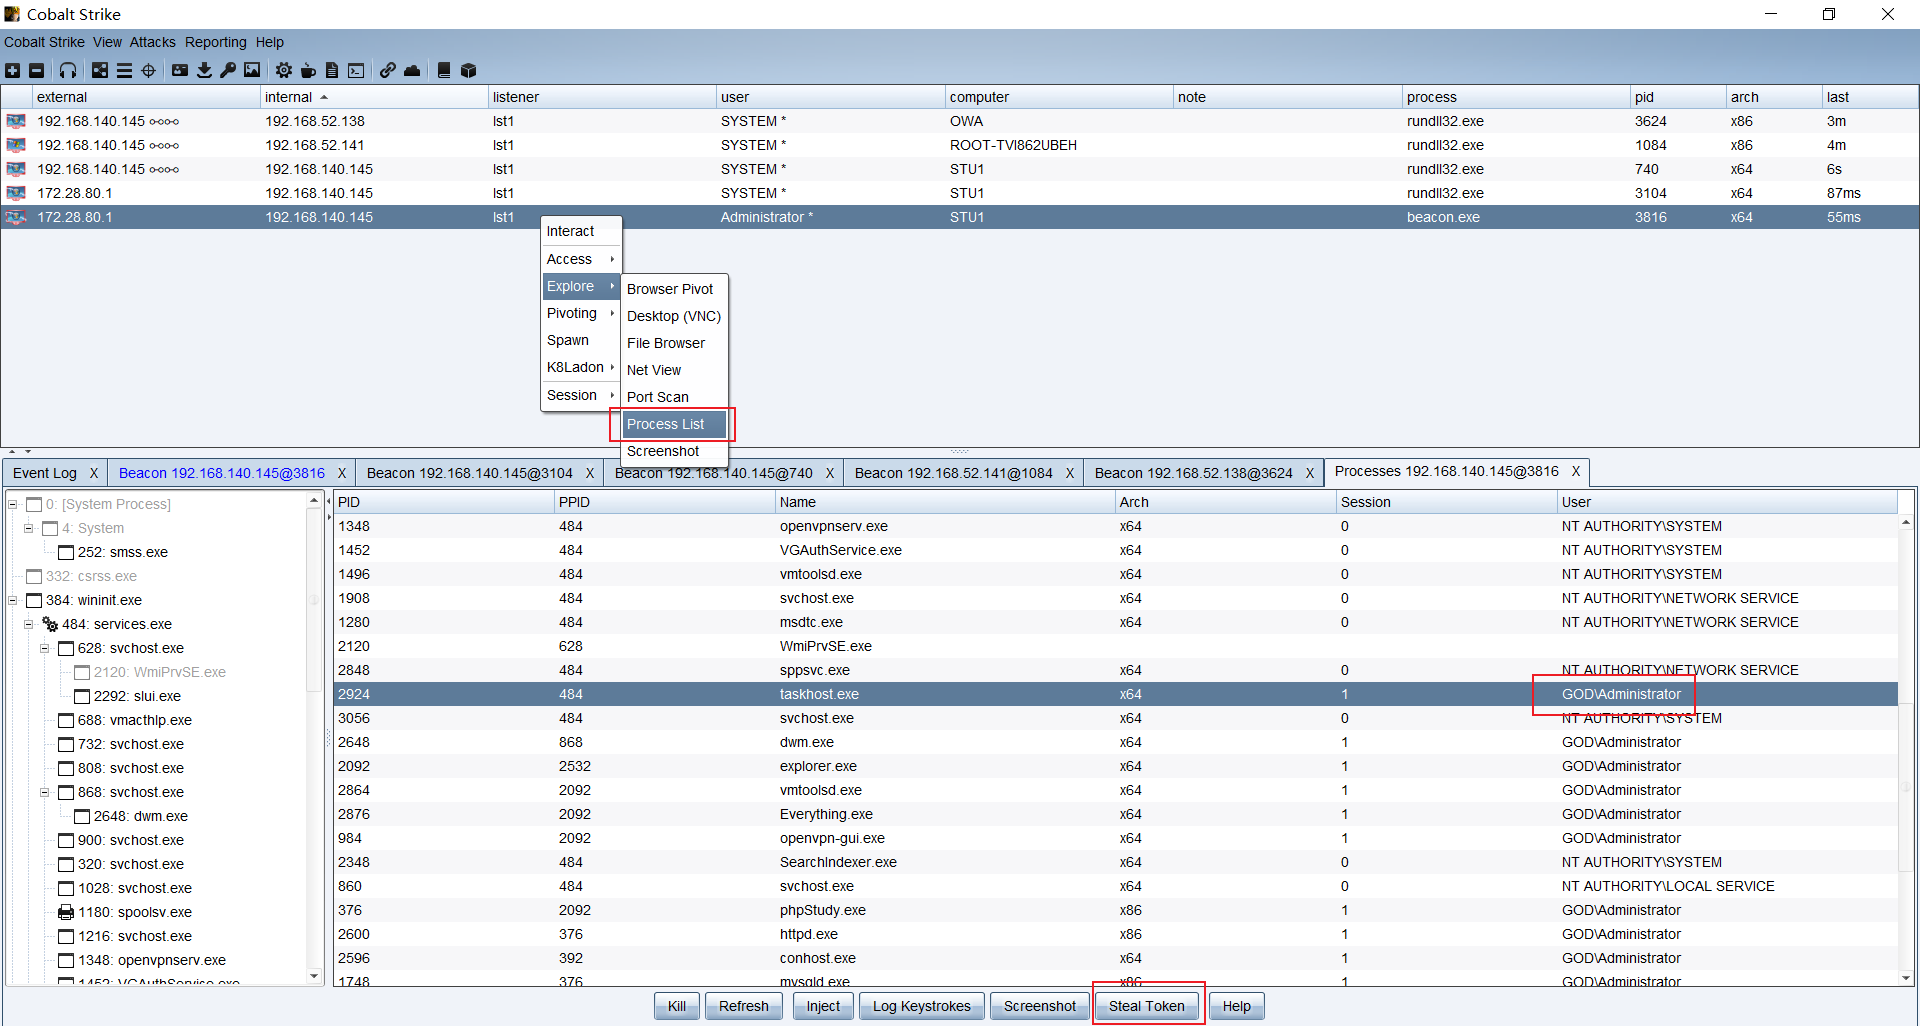The image size is (1920, 1026).
Task: Click the Inject button
Action: pyautogui.click(x=823, y=1006)
